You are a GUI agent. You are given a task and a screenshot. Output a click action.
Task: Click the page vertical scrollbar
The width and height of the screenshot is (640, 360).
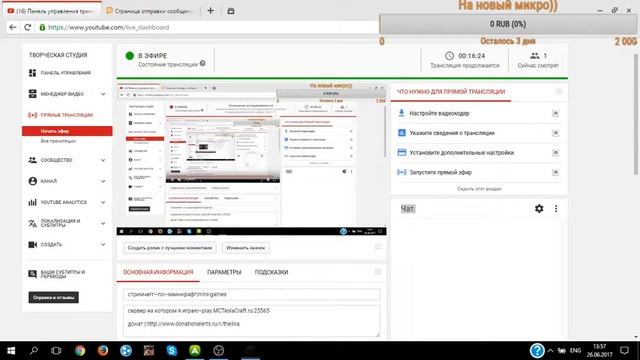click(636, 114)
